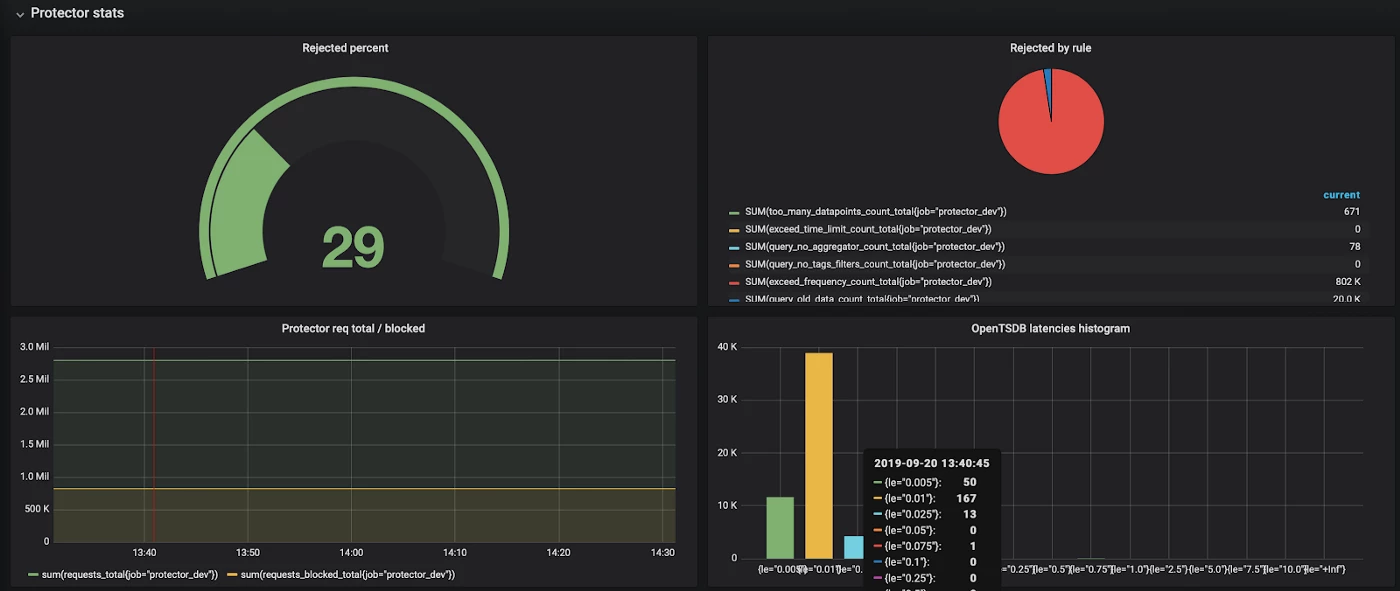The image size is (1400, 591).
Task: Open green color swatch of too_many_datapoints series
Action: point(734,213)
